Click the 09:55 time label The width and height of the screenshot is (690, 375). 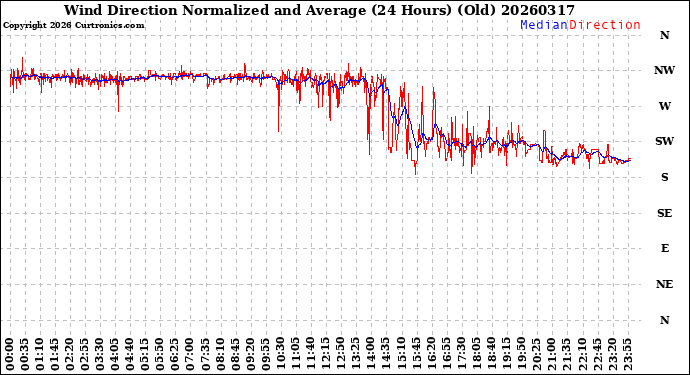tap(265, 355)
